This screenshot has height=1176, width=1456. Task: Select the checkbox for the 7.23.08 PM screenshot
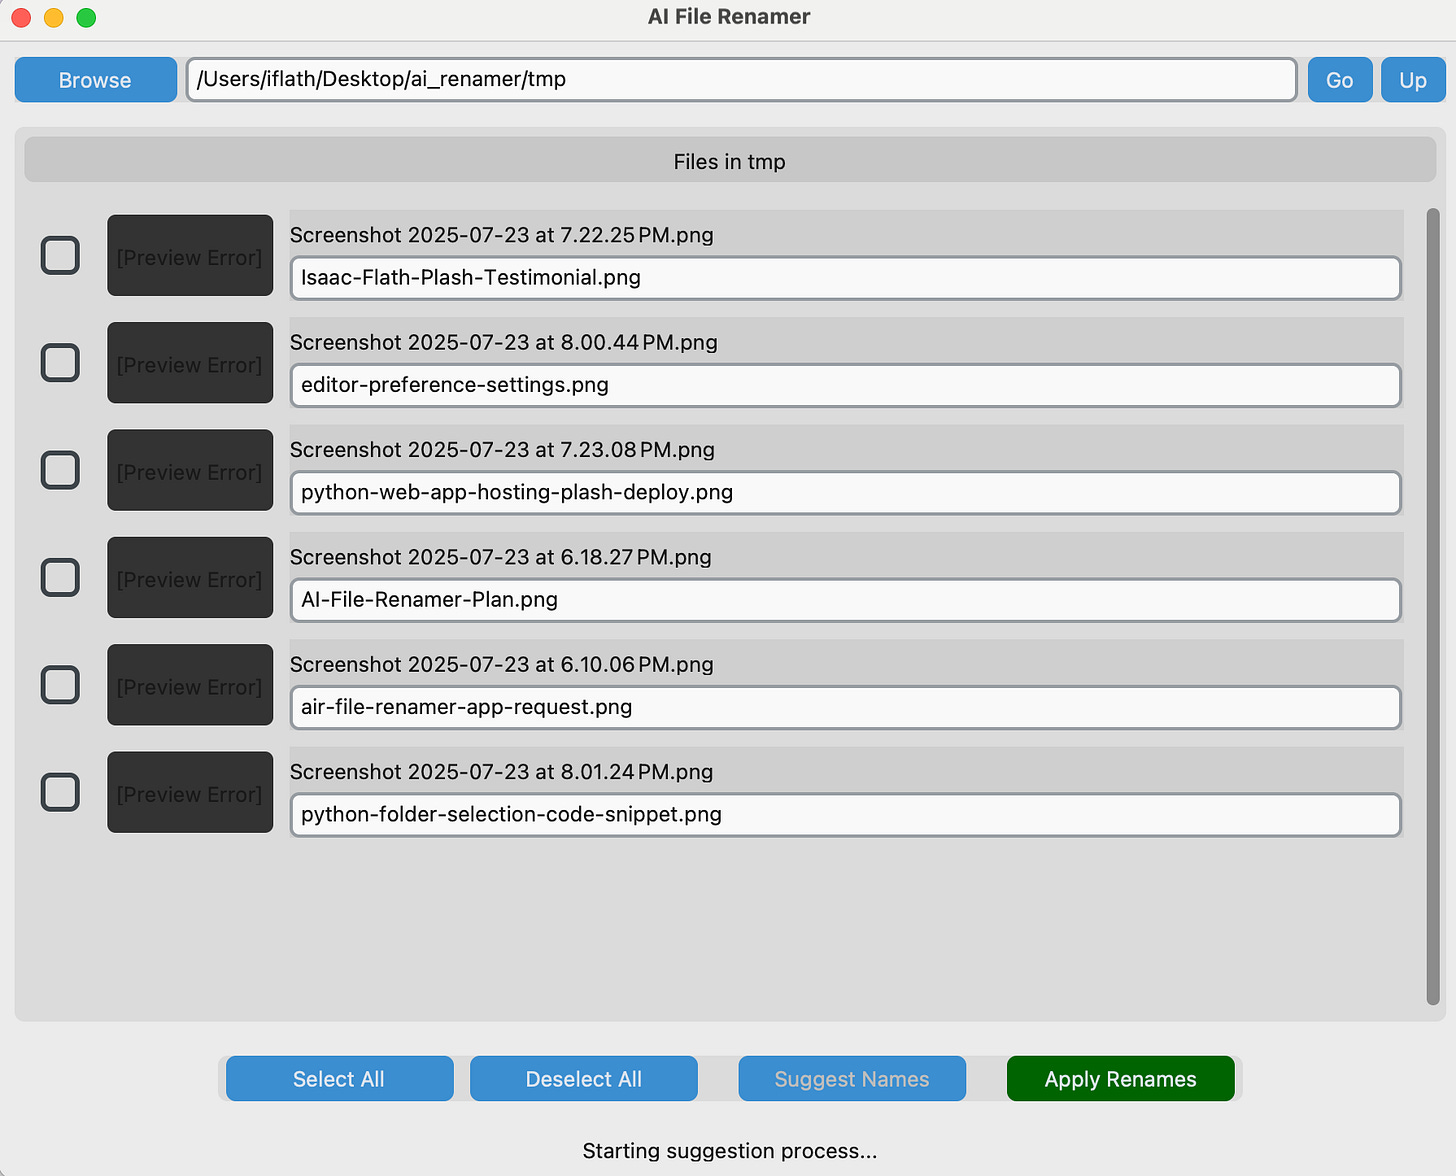[60, 470]
